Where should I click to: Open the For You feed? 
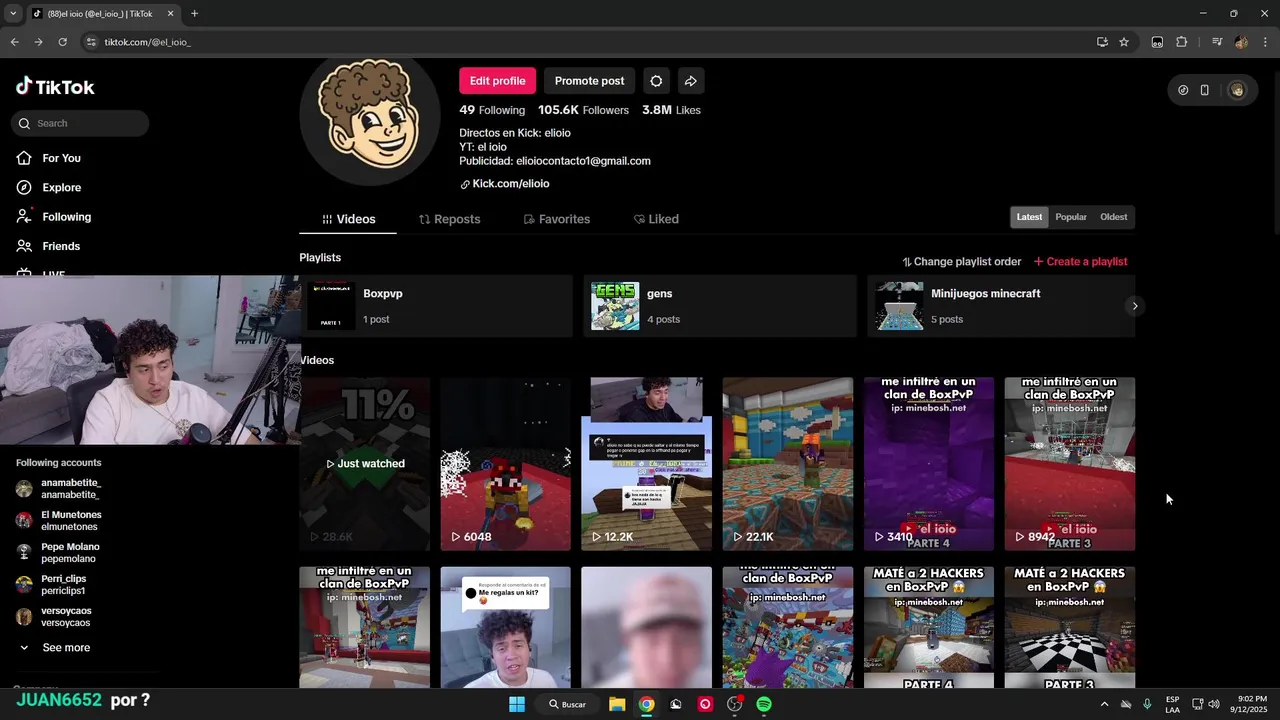tap(61, 158)
